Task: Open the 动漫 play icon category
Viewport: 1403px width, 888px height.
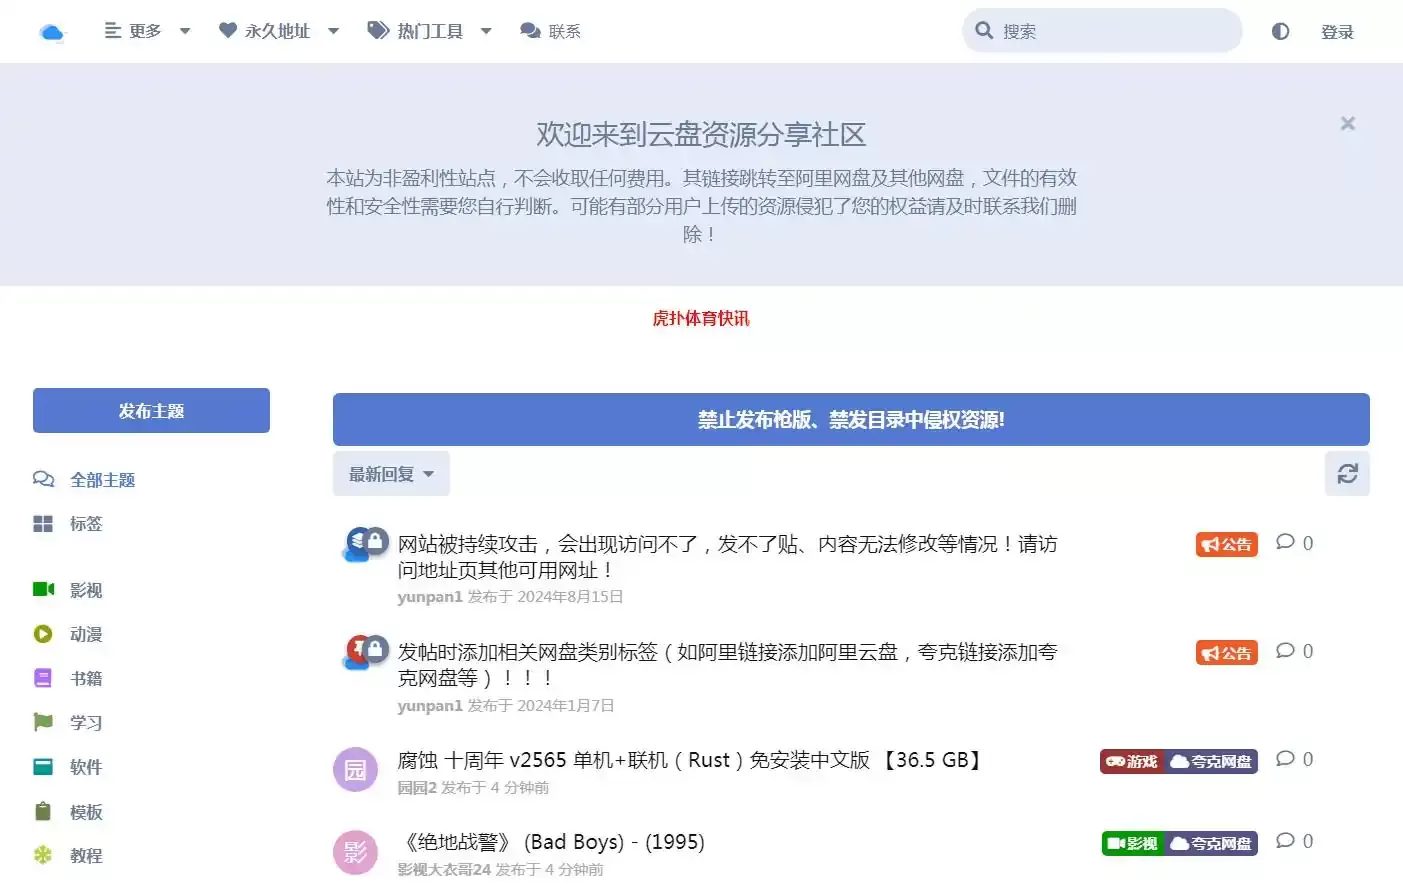Action: point(44,634)
